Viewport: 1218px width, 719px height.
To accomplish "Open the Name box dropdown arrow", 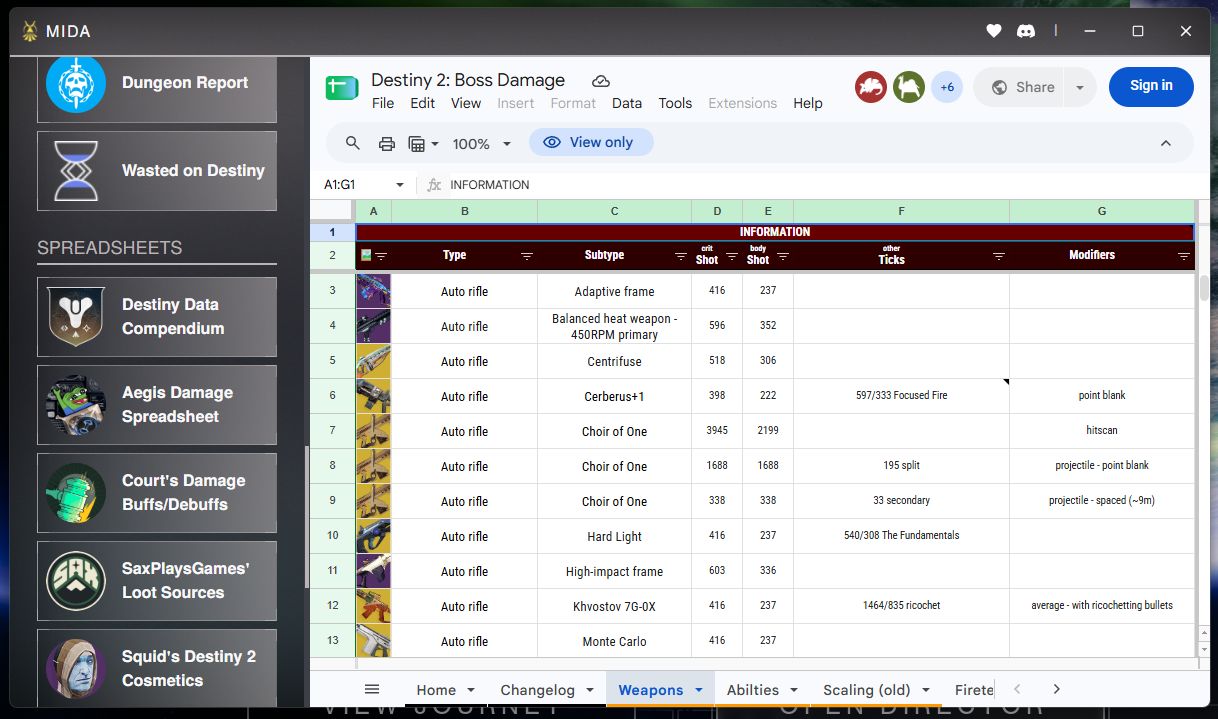I will click(400, 185).
